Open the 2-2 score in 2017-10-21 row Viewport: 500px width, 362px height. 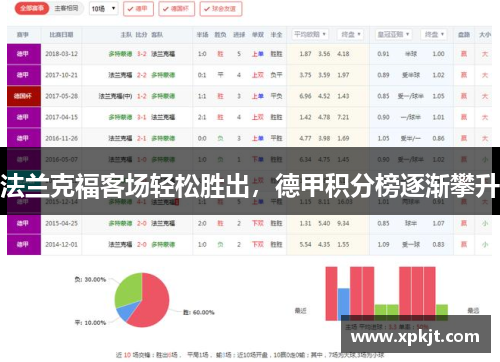tap(142, 75)
